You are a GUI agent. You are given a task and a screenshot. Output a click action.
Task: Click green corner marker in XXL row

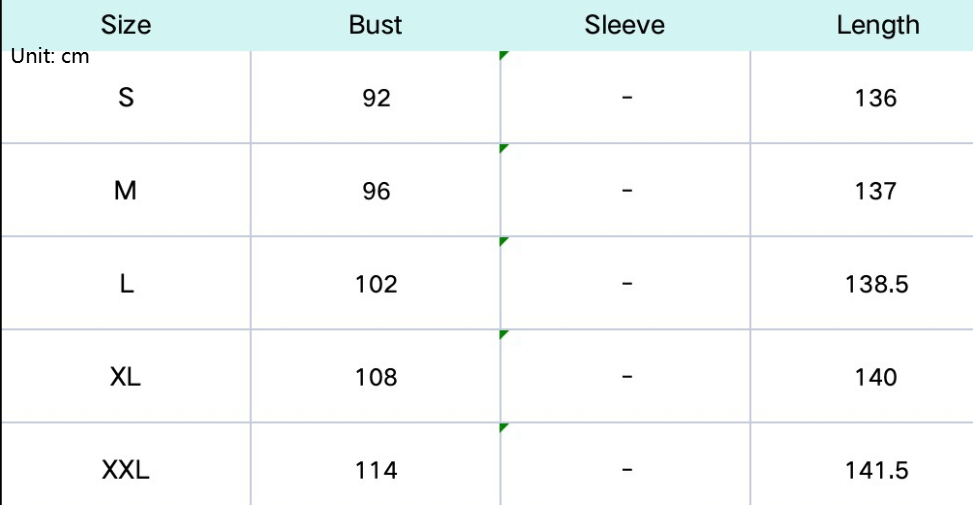(x=504, y=428)
